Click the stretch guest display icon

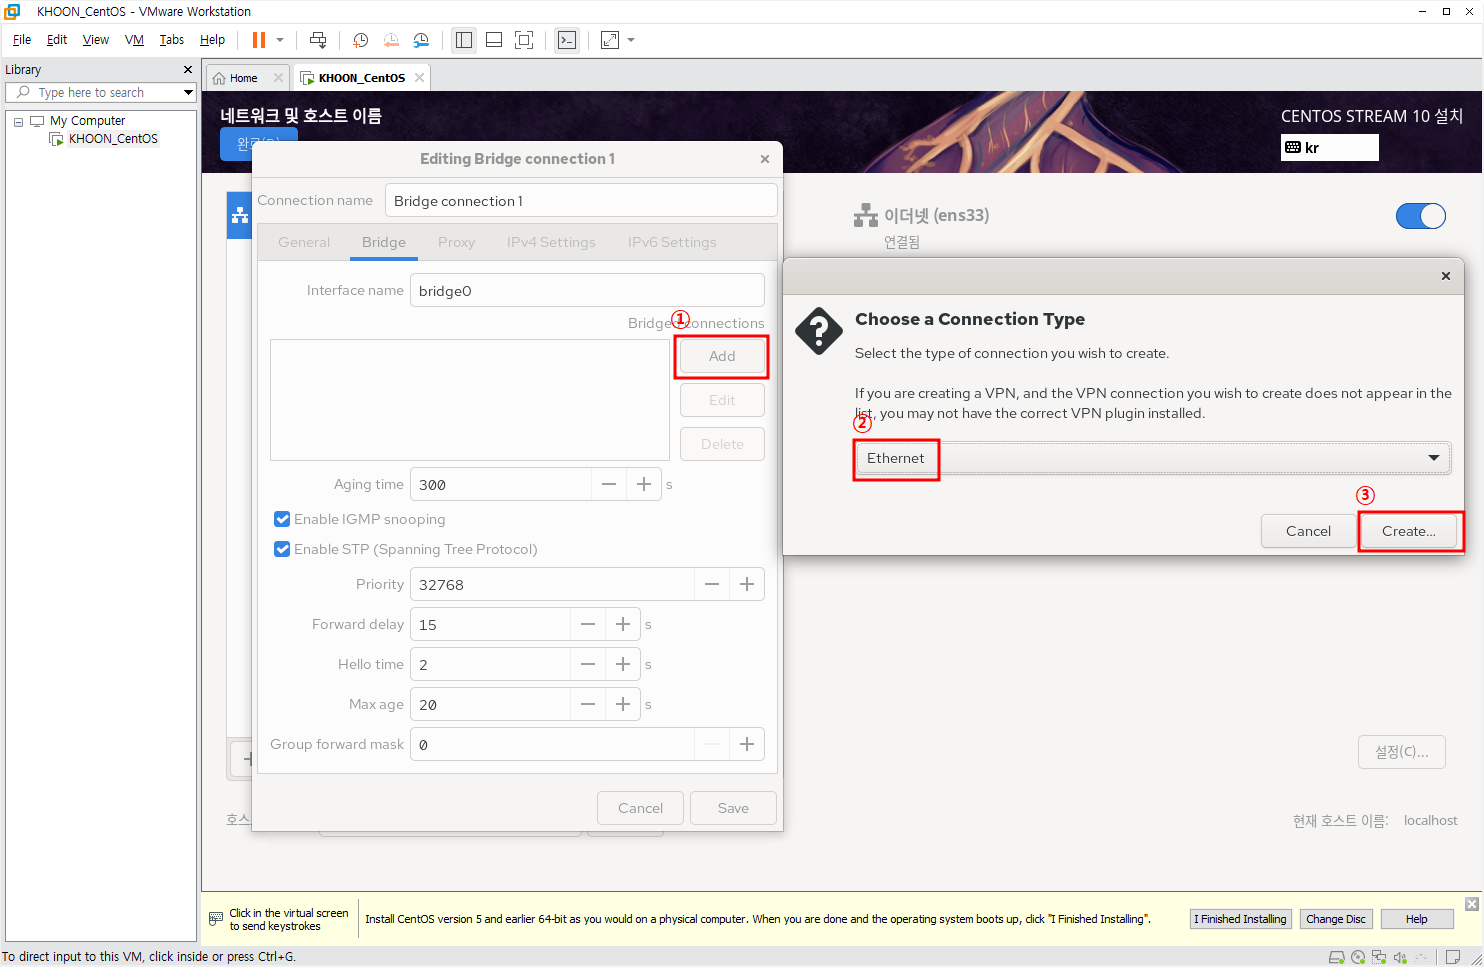pos(610,40)
